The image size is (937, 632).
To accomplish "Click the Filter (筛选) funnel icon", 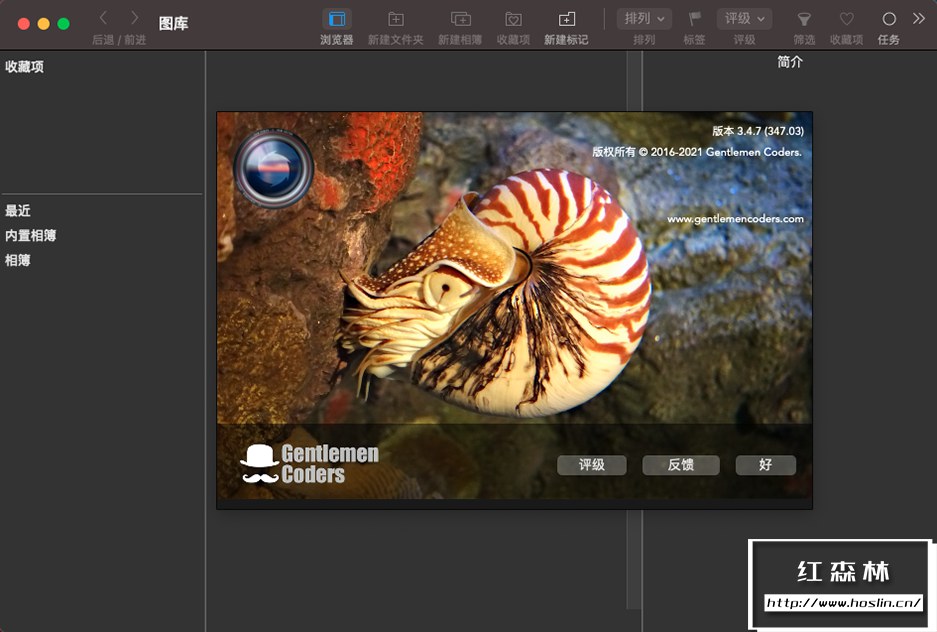I will (x=804, y=19).
